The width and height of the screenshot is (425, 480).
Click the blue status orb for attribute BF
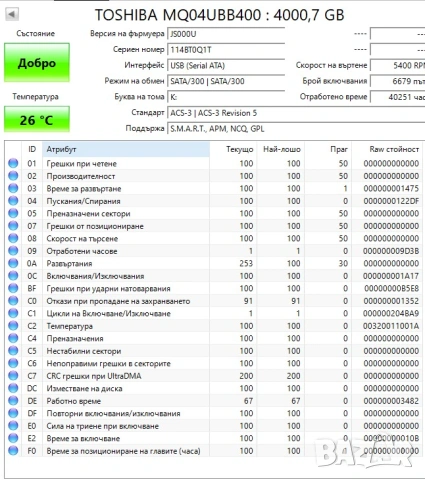click(13, 288)
